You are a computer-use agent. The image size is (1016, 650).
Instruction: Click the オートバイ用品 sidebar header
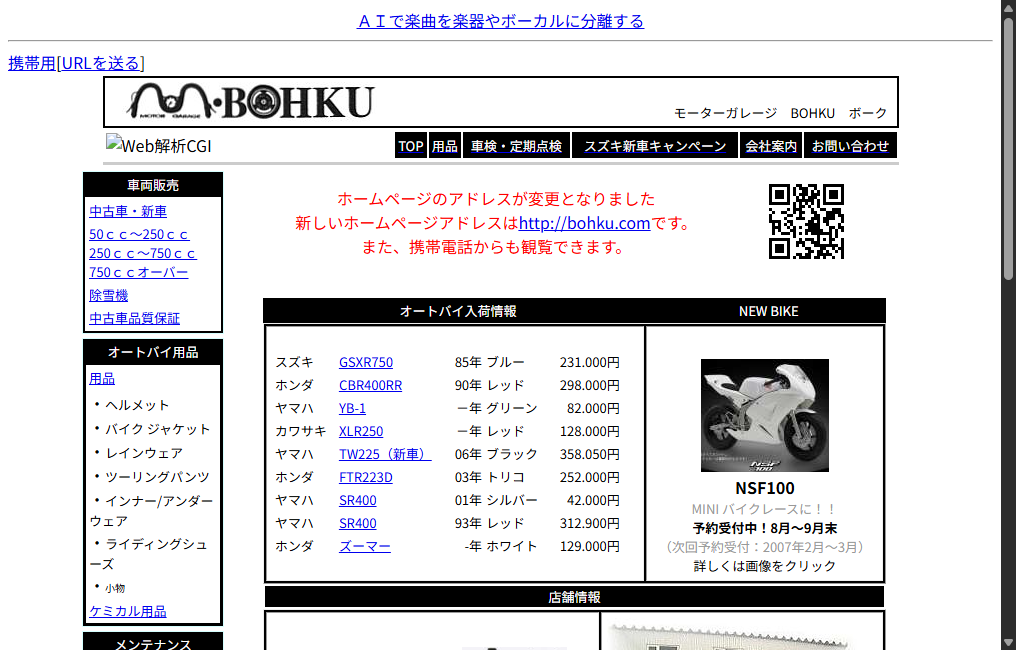point(153,353)
